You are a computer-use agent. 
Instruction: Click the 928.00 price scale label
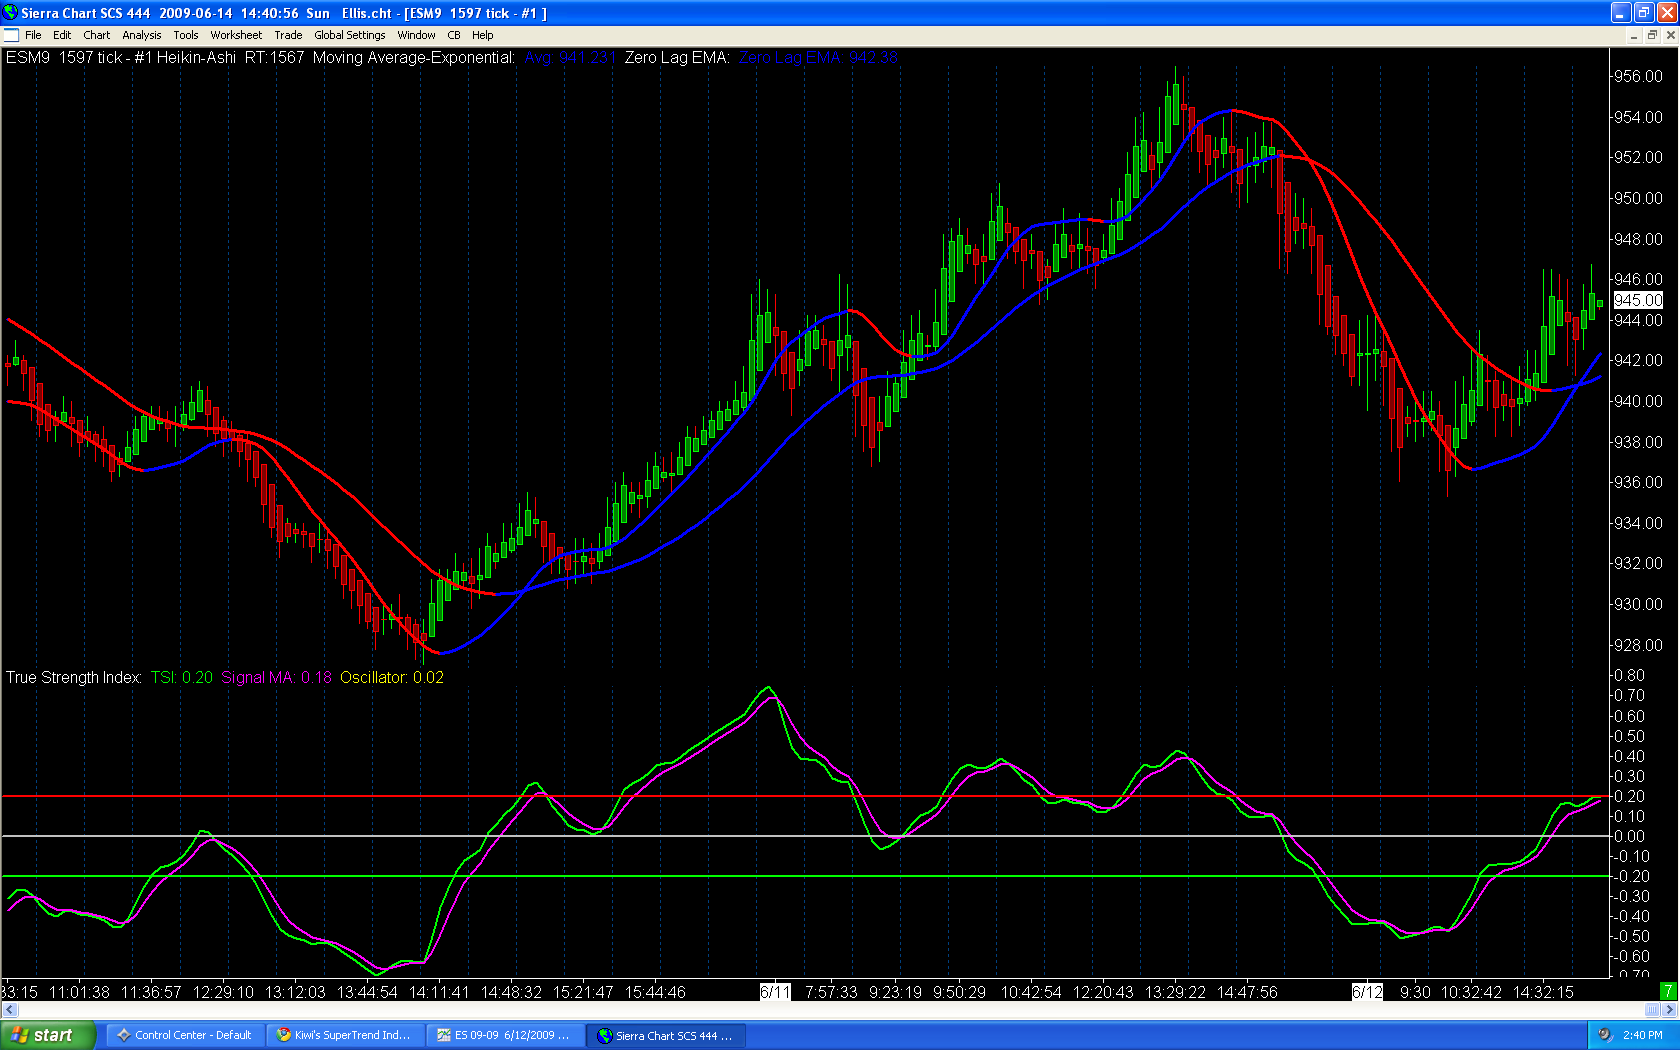tap(1638, 645)
